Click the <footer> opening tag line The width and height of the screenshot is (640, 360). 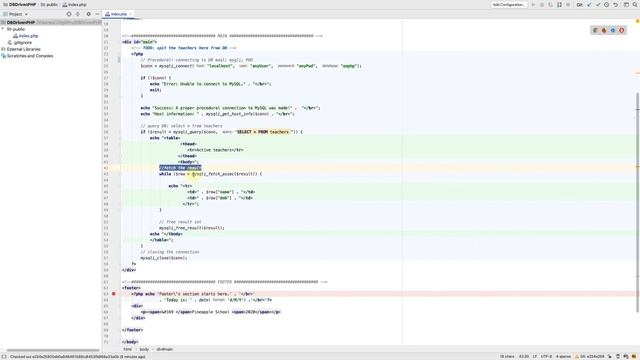click(x=131, y=288)
